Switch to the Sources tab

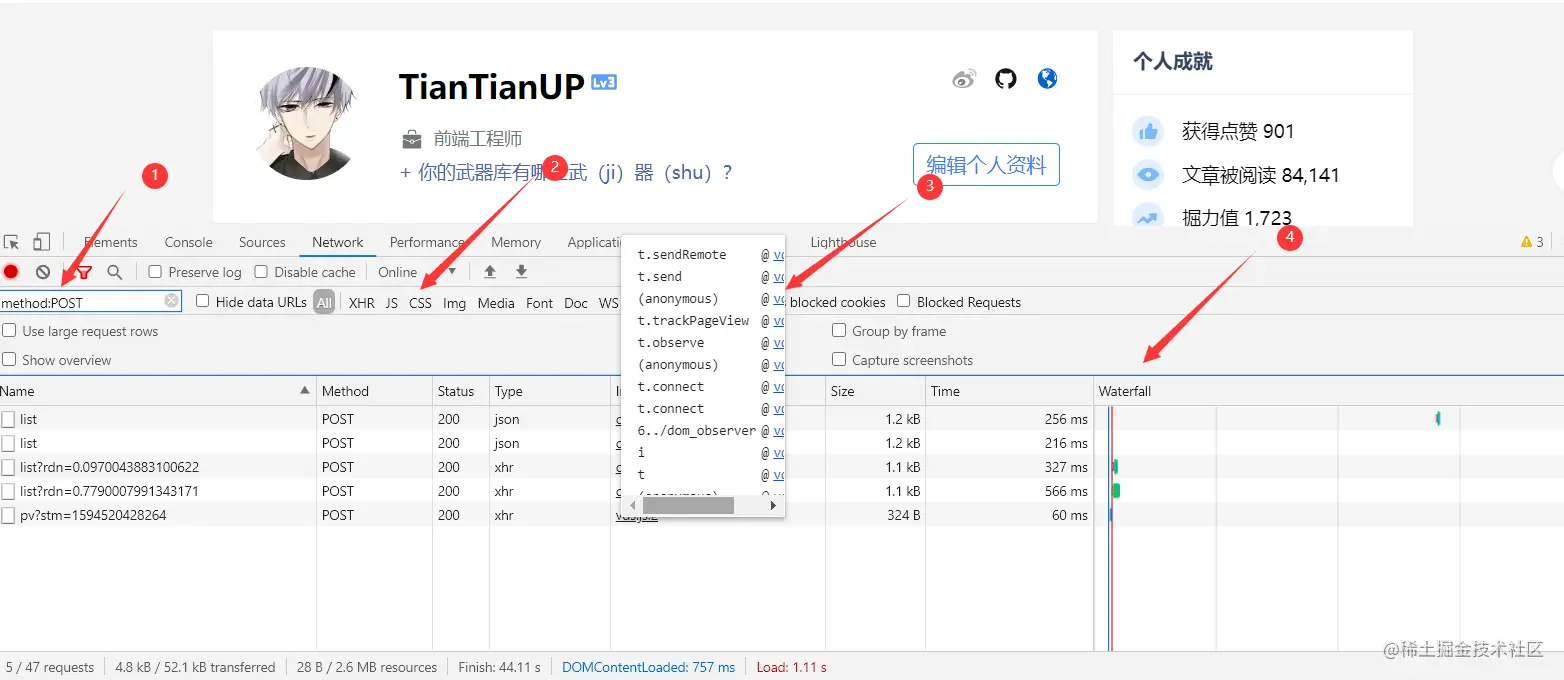262,242
